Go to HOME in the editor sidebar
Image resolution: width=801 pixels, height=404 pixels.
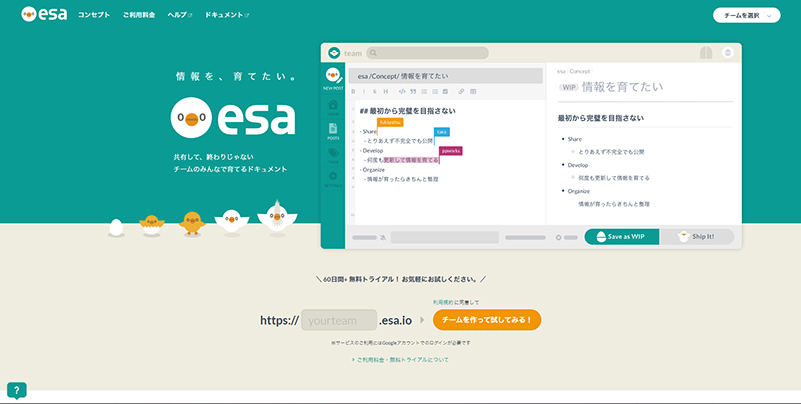pos(333,107)
